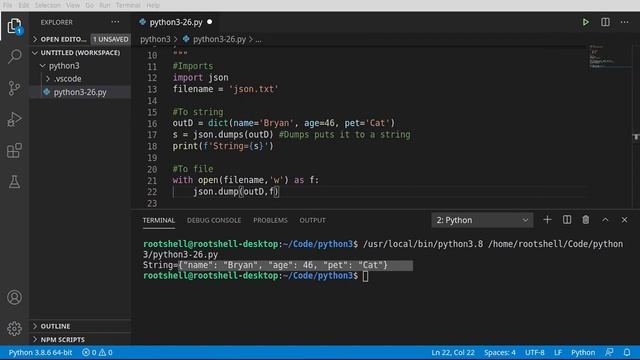Click Python language mode in status bar
Viewport: 640px width, 360px height.
tap(583, 352)
